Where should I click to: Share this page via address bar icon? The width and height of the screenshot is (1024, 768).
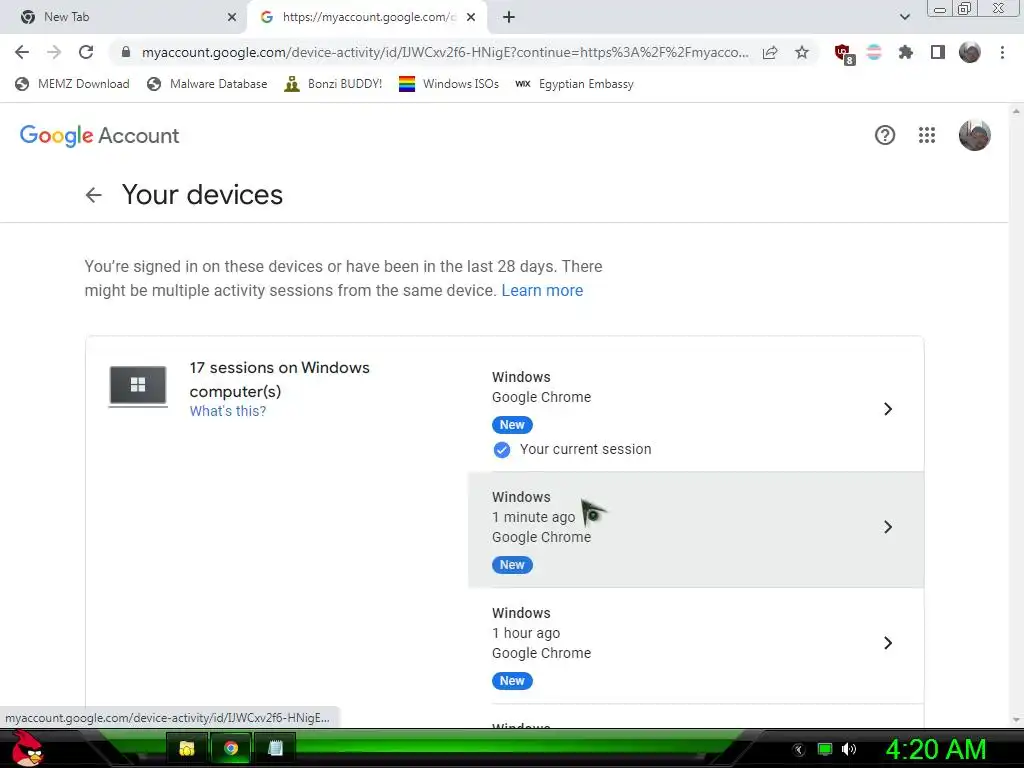coord(770,52)
